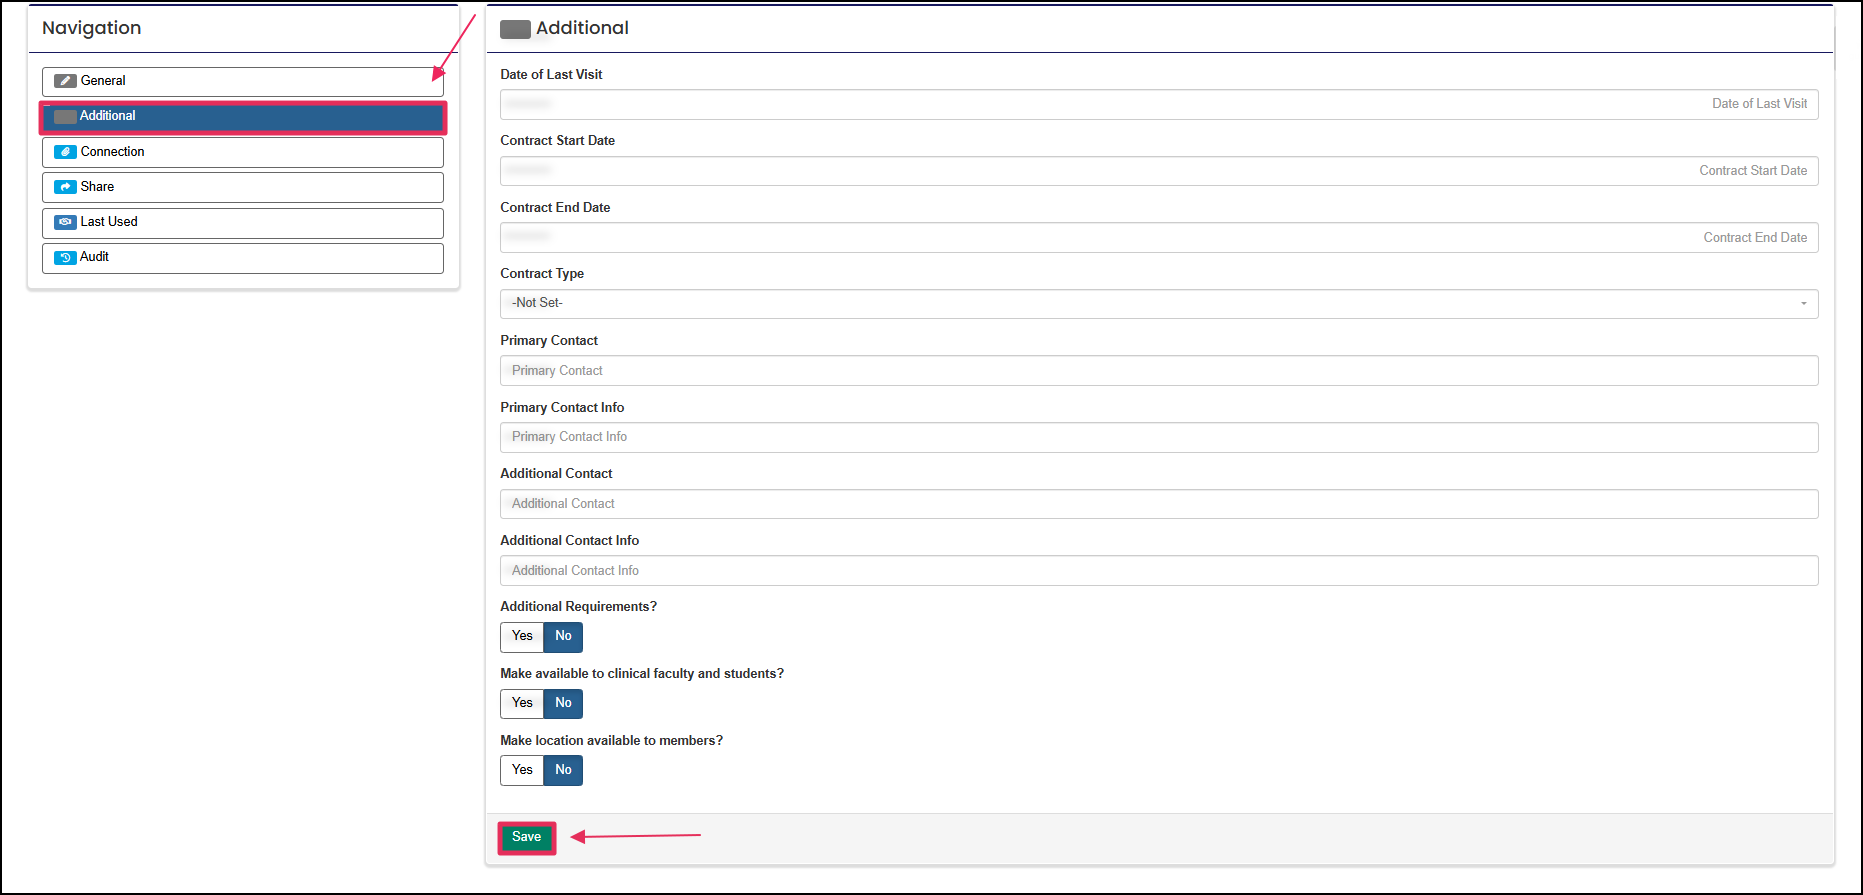Focus the Date of Last Visit field
1863x895 pixels.
tap(1159, 104)
